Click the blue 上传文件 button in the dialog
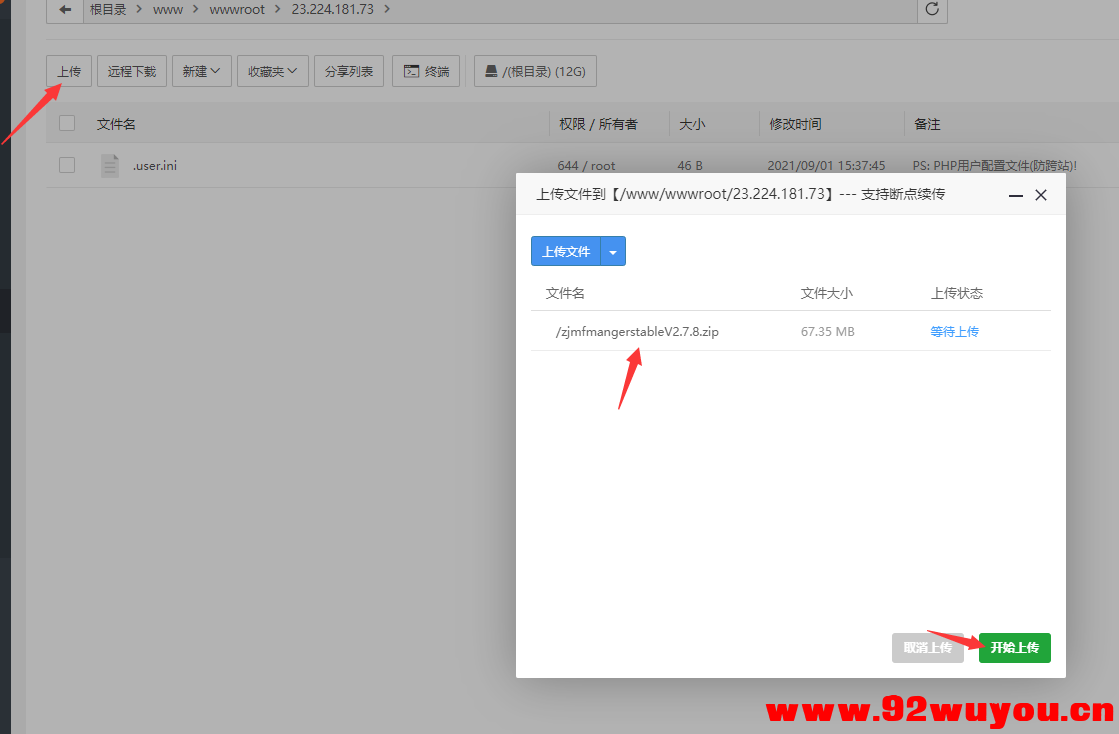 tap(565, 251)
